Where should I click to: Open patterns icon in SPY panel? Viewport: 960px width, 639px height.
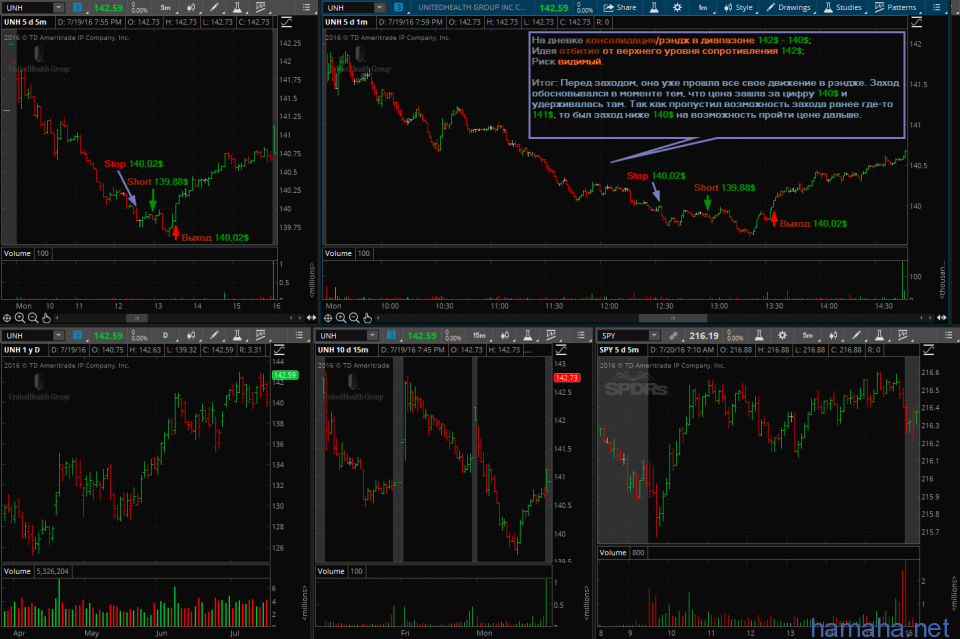point(902,335)
